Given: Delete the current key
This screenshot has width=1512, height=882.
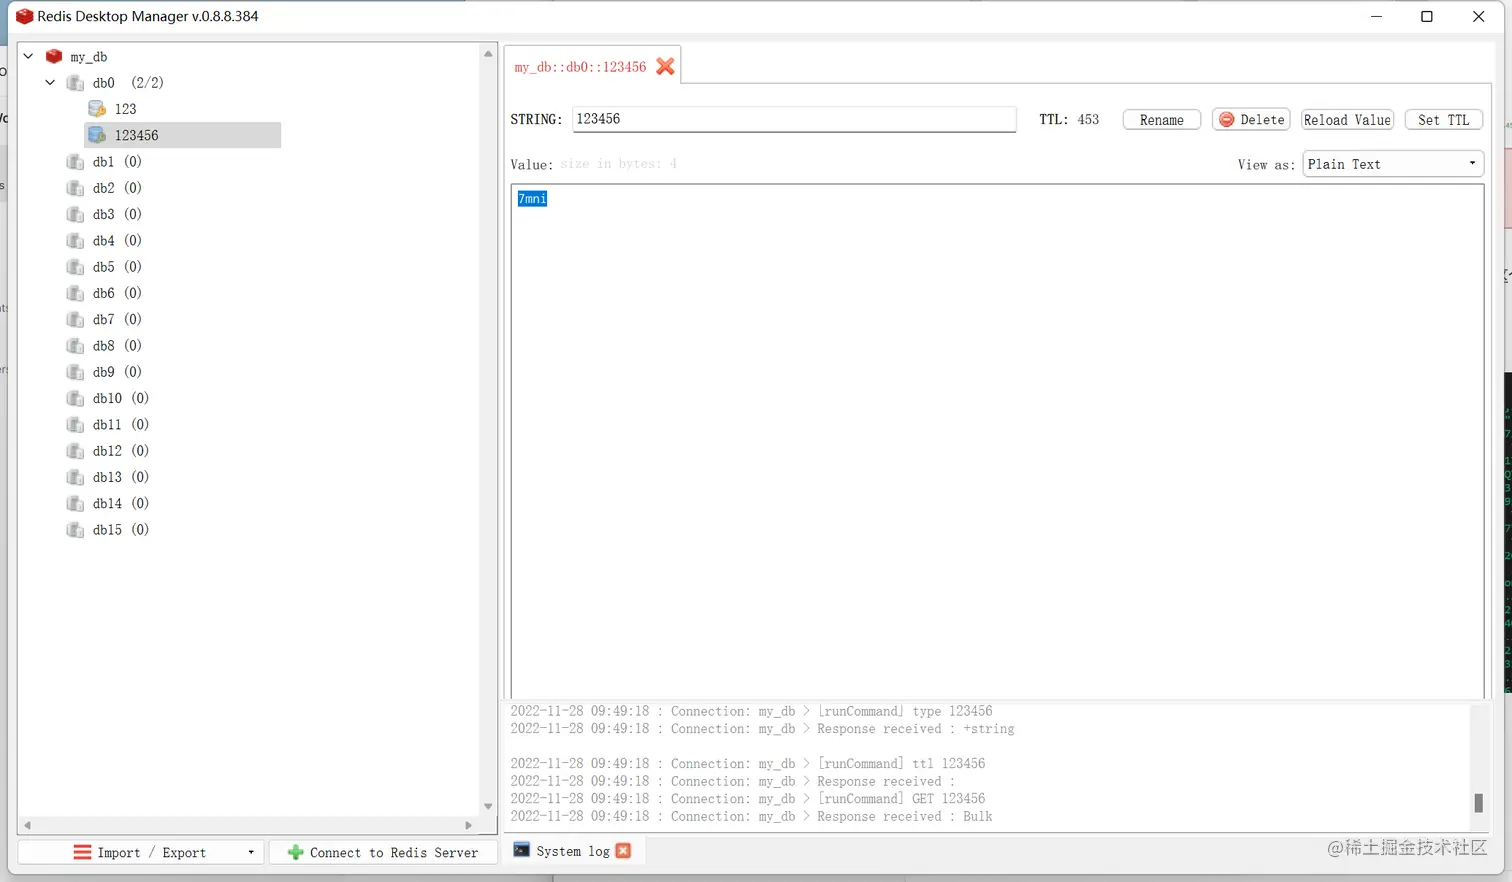Looking at the screenshot, I should coord(1251,120).
